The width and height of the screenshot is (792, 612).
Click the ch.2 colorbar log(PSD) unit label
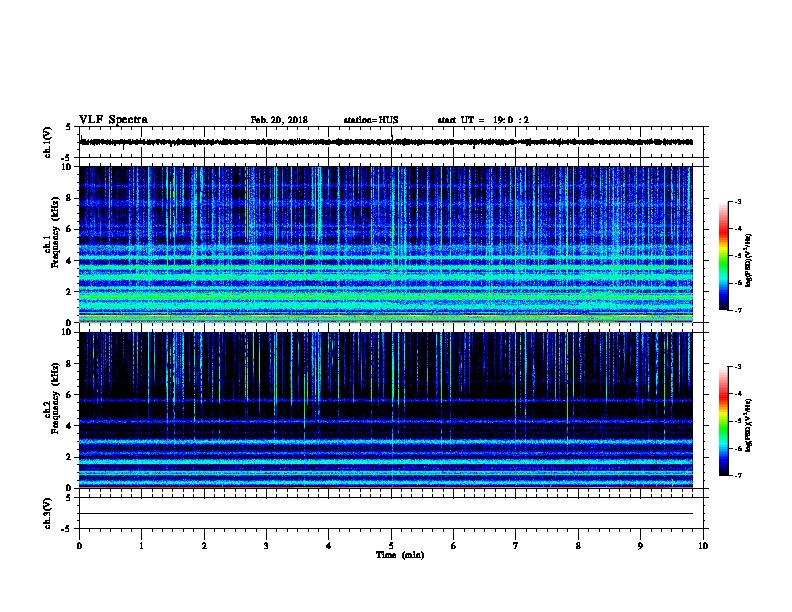pyautogui.click(x=749, y=425)
